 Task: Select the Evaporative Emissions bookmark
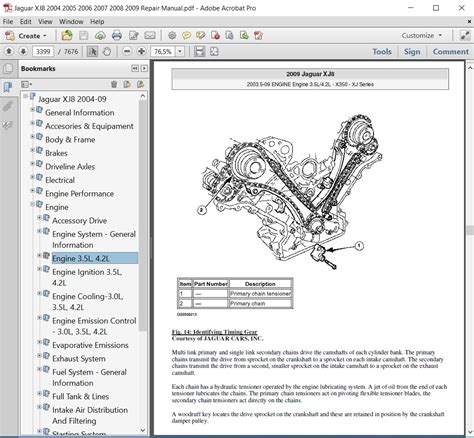[90, 345]
